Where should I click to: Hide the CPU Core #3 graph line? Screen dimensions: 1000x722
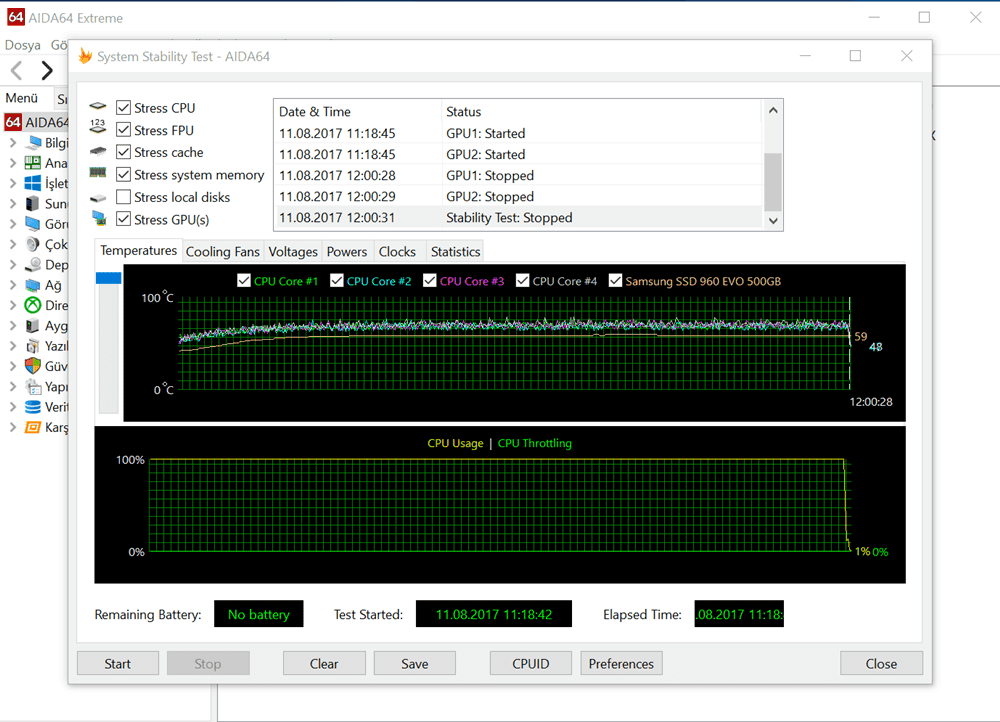(430, 281)
